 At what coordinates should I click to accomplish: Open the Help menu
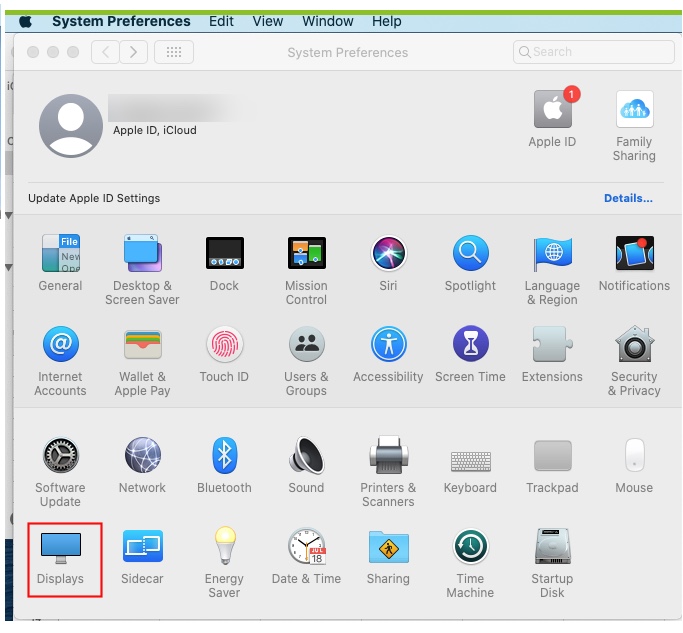tap(386, 21)
